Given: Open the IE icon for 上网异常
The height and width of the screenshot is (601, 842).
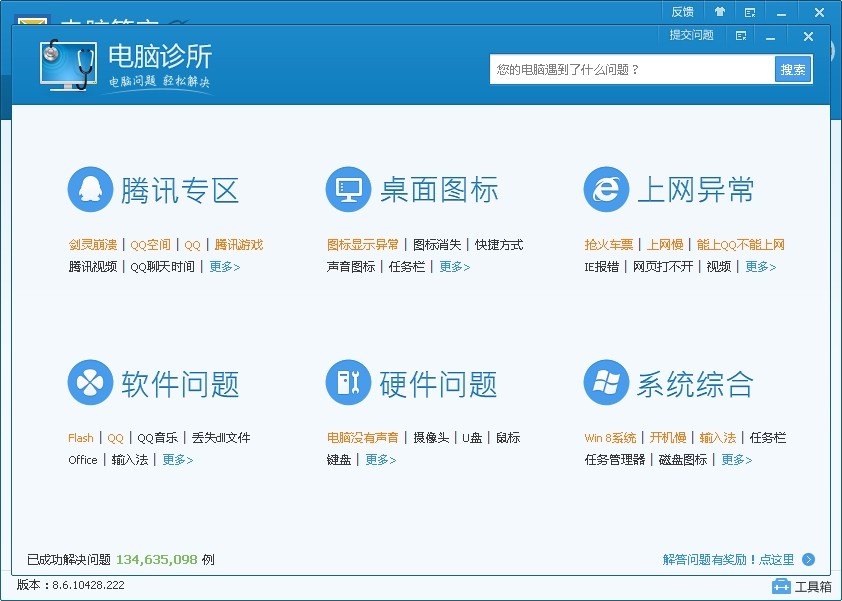Looking at the screenshot, I should coord(606,190).
